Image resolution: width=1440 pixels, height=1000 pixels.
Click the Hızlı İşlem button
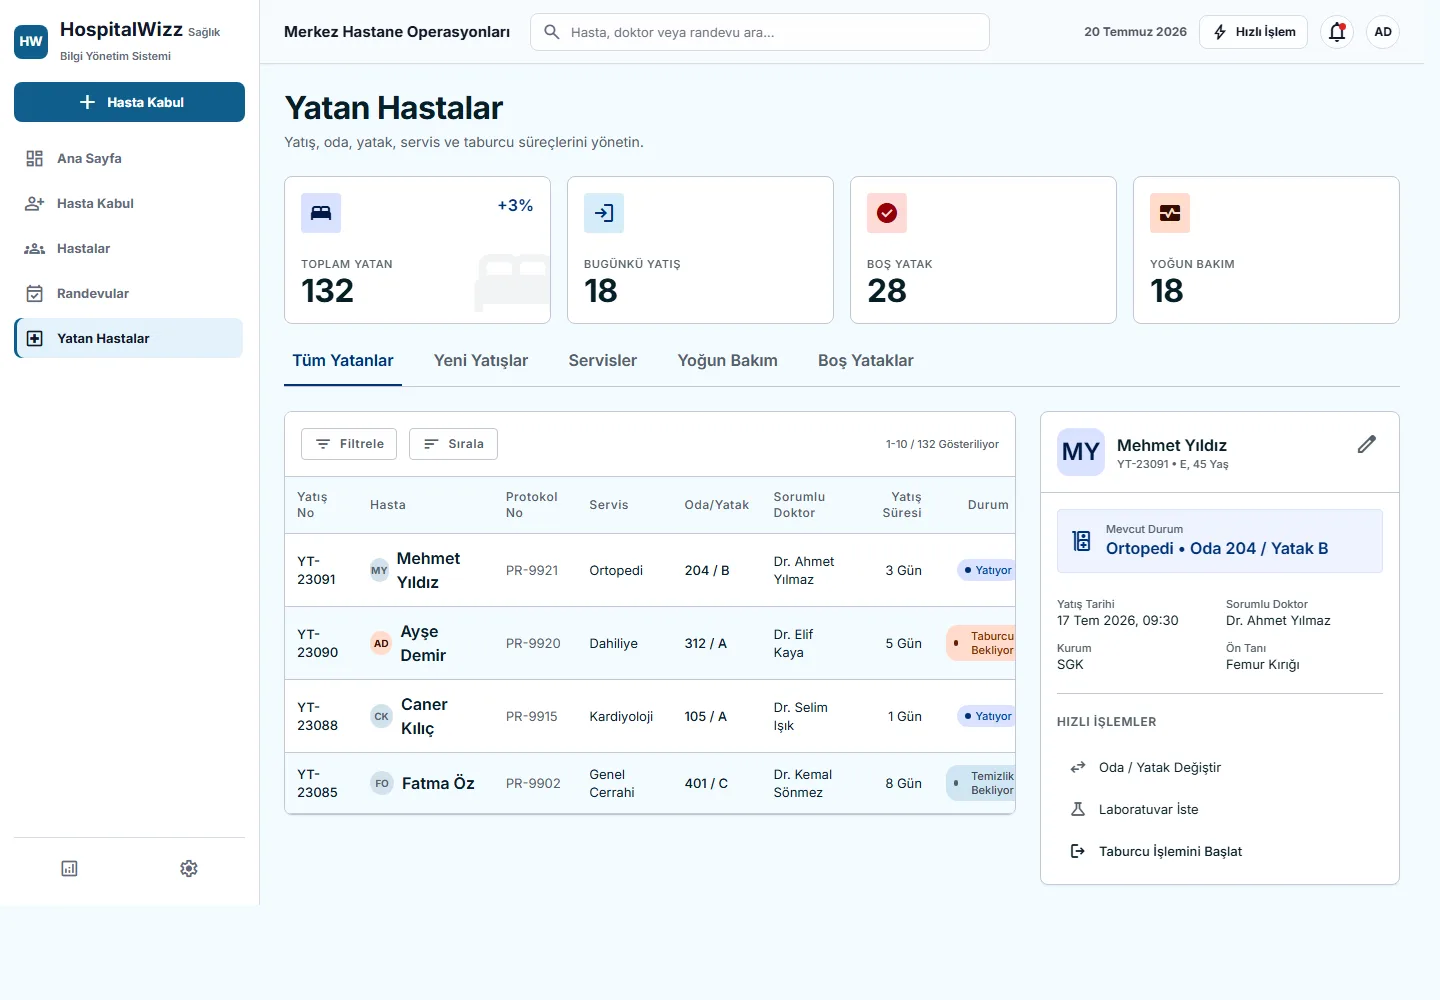click(x=1253, y=32)
